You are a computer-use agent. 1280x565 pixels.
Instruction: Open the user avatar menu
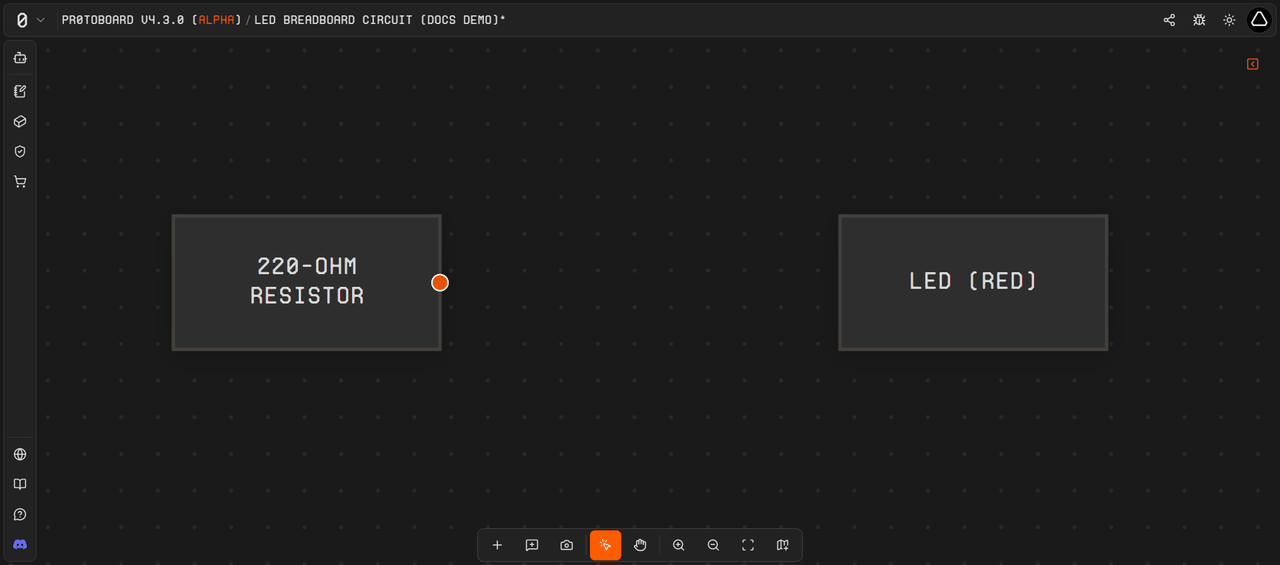tap(1259, 20)
